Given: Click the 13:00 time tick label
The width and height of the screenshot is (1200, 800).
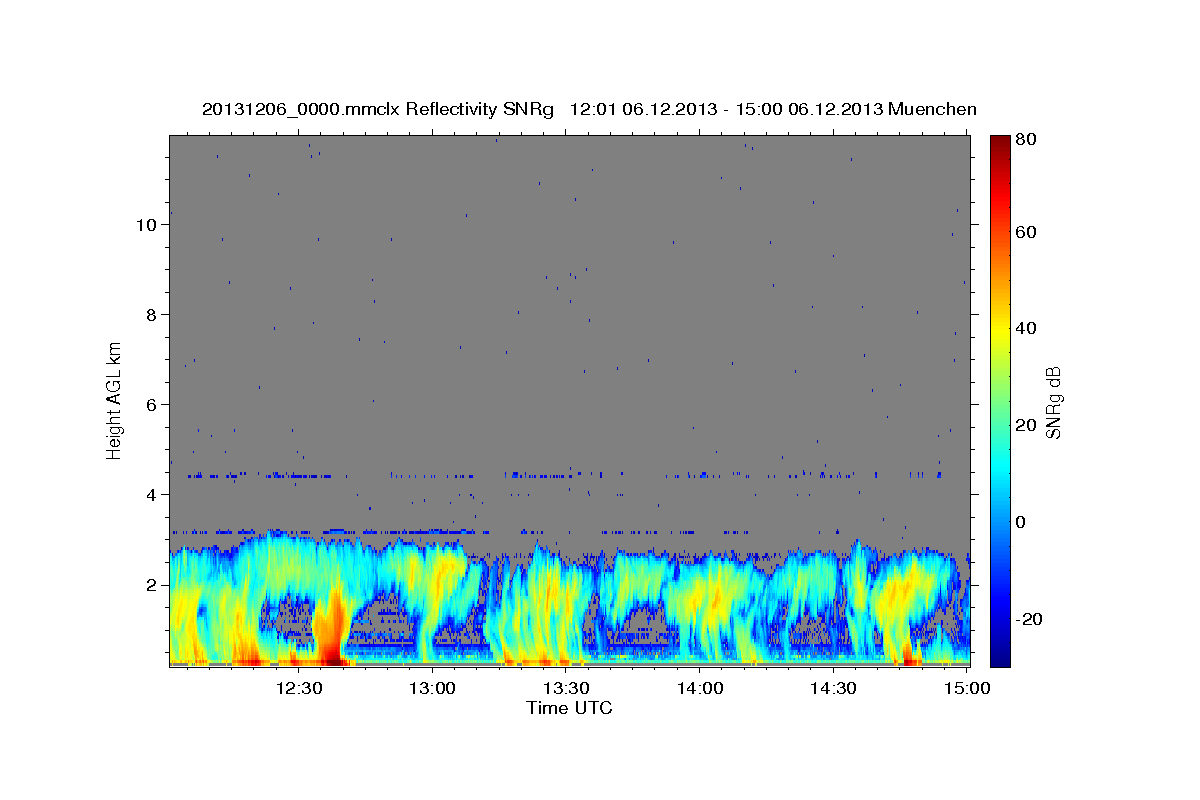Looking at the screenshot, I should (x=433, y=688).
